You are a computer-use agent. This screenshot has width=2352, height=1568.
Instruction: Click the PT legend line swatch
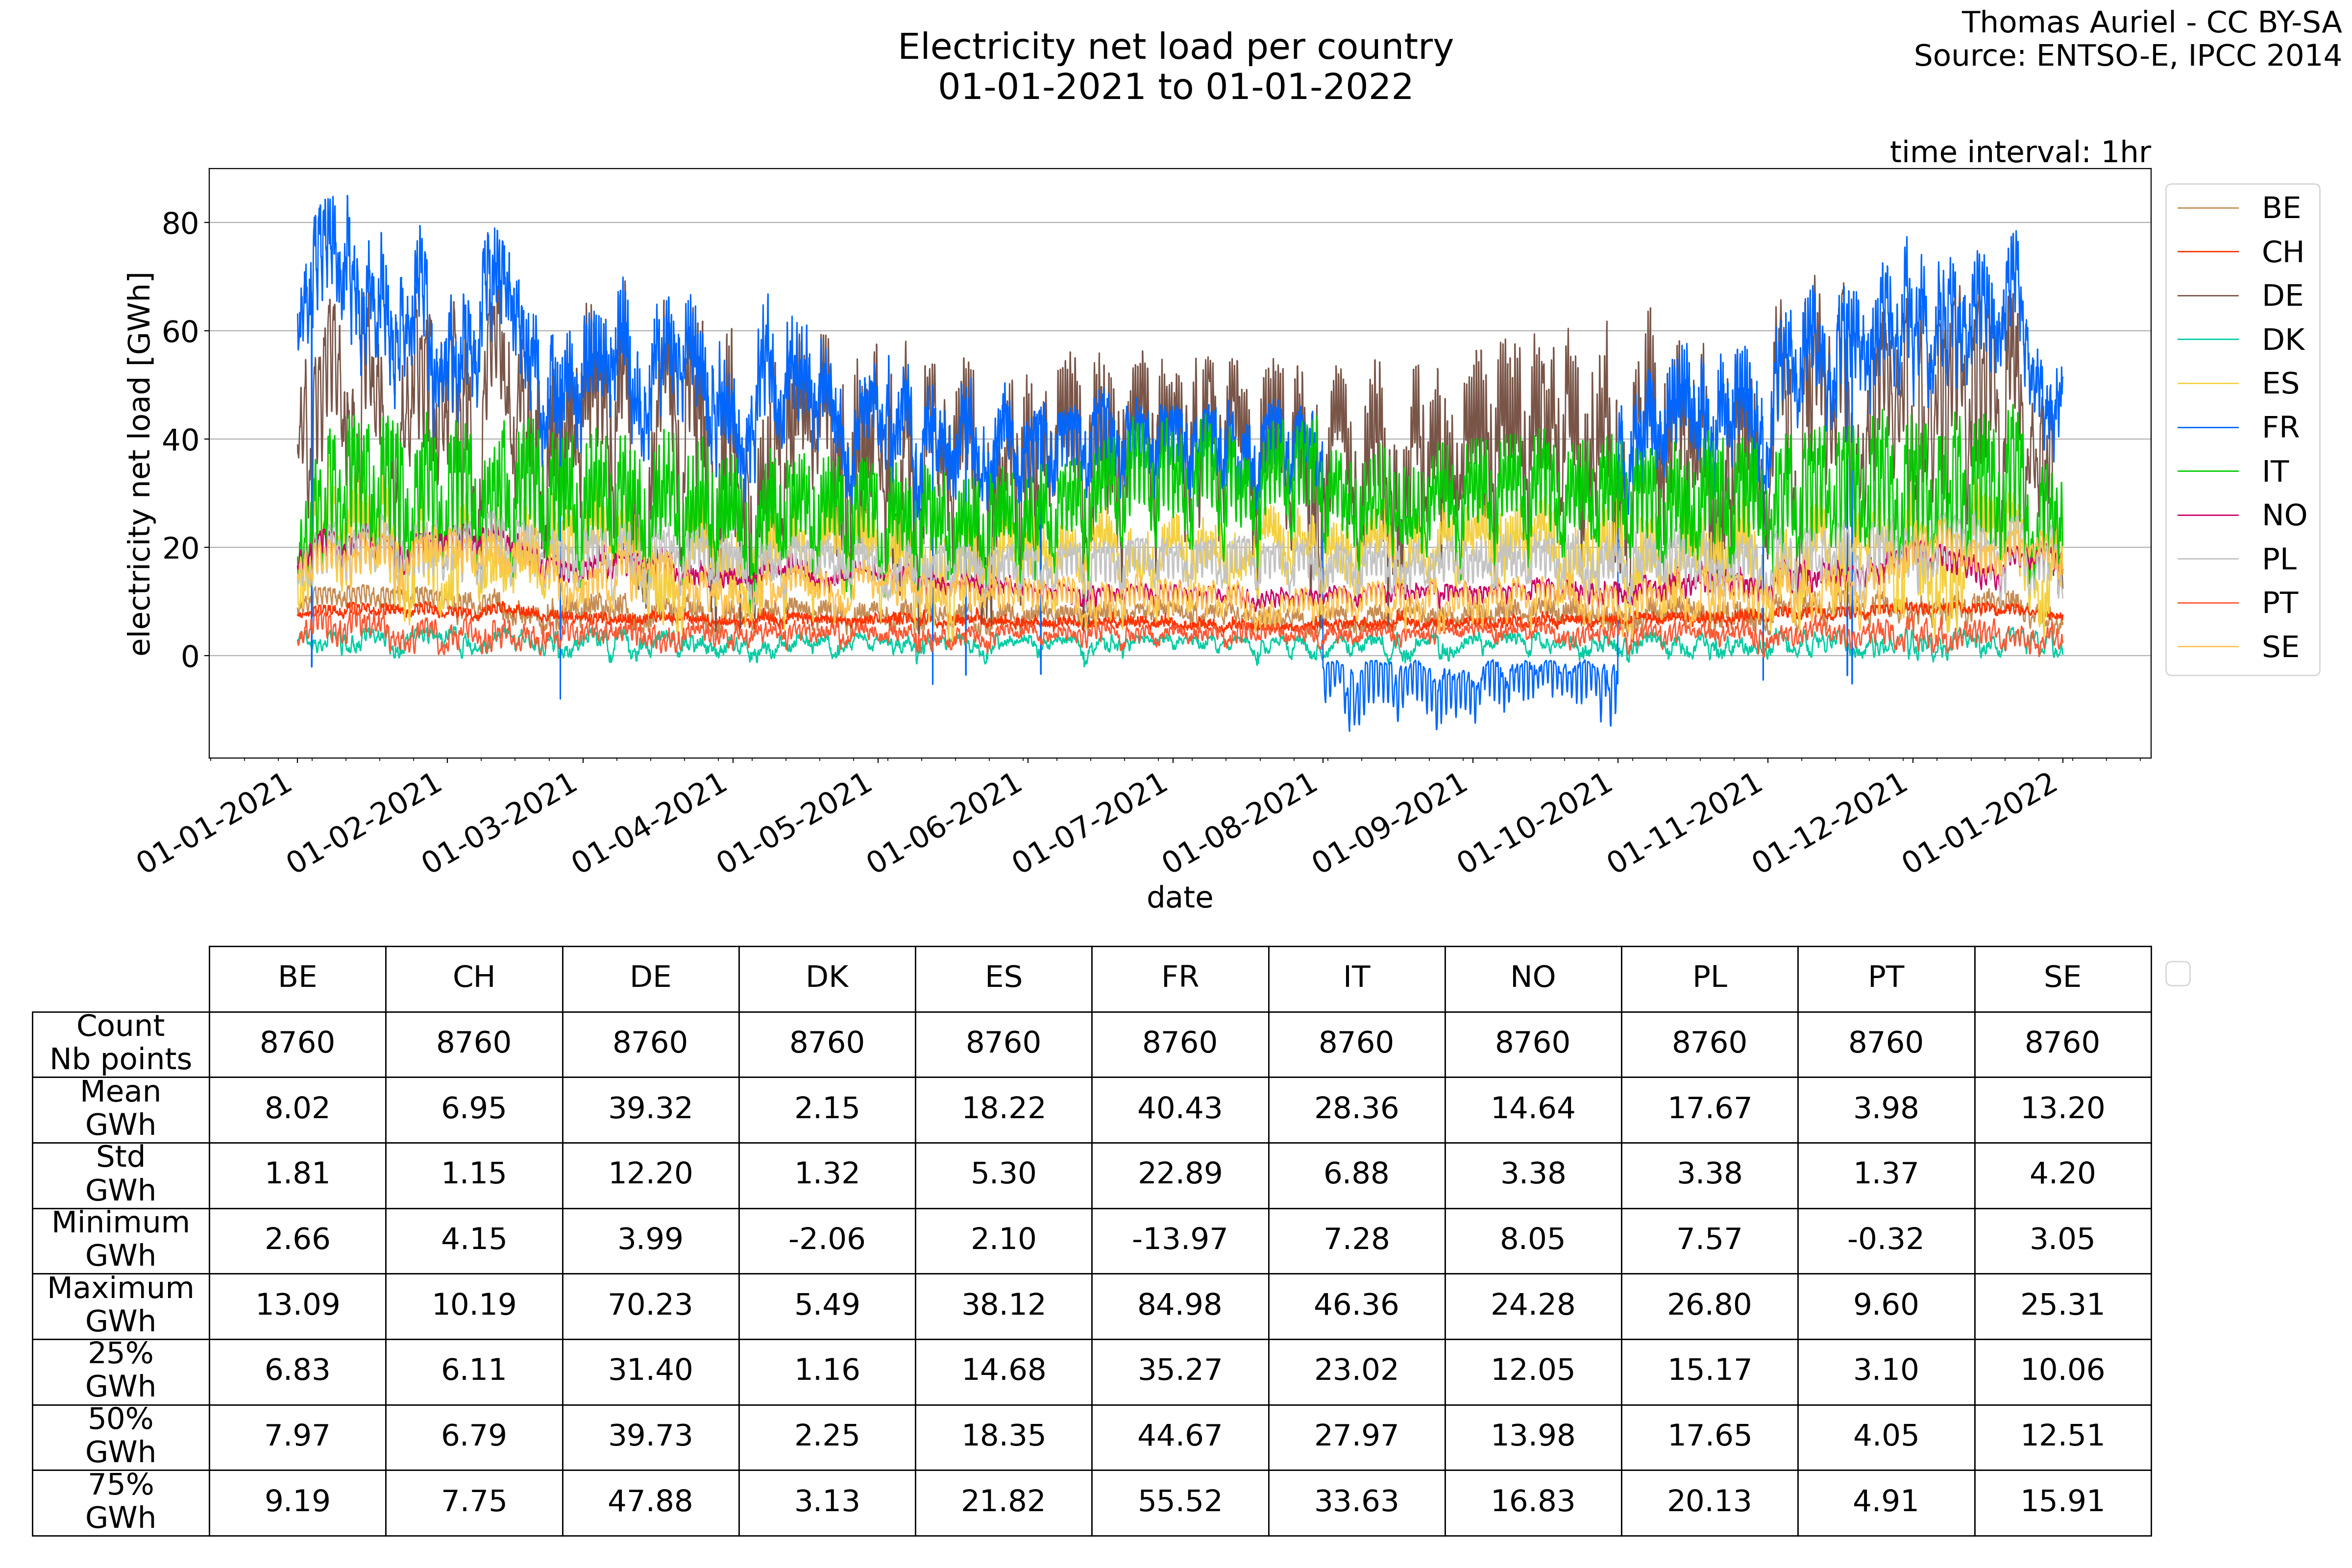pyautogui.click(x=2207, y=603)
